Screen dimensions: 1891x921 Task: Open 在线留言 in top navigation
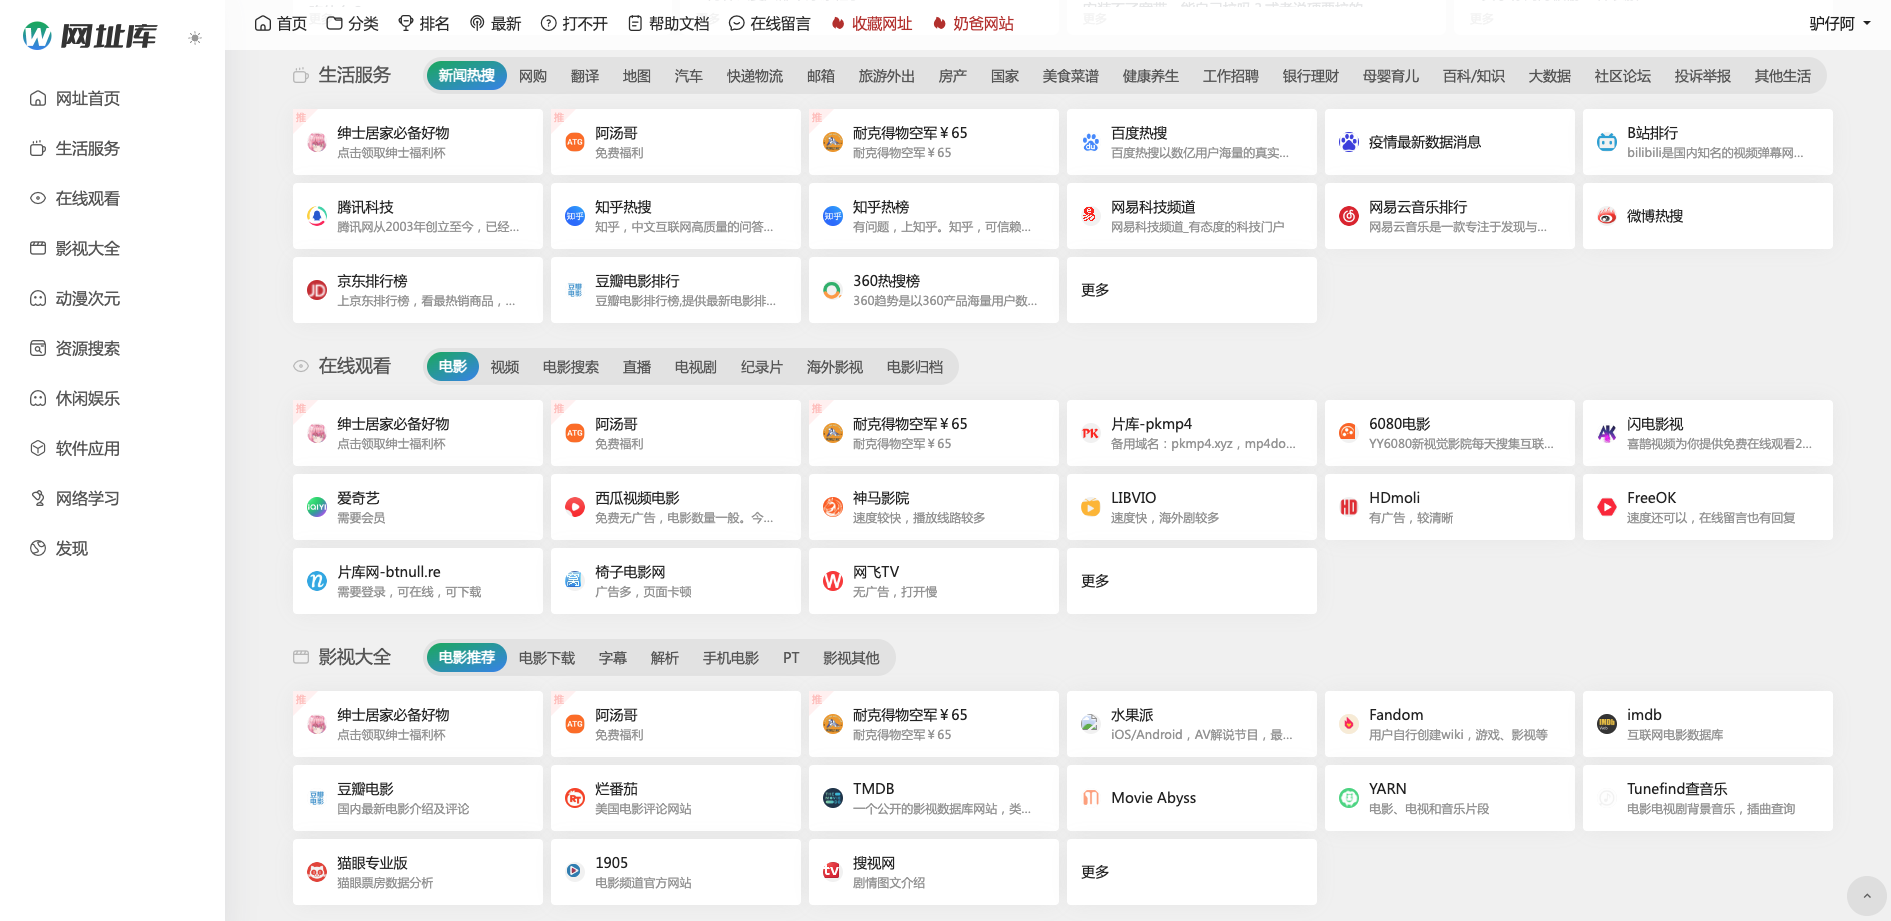pos(769,23)
